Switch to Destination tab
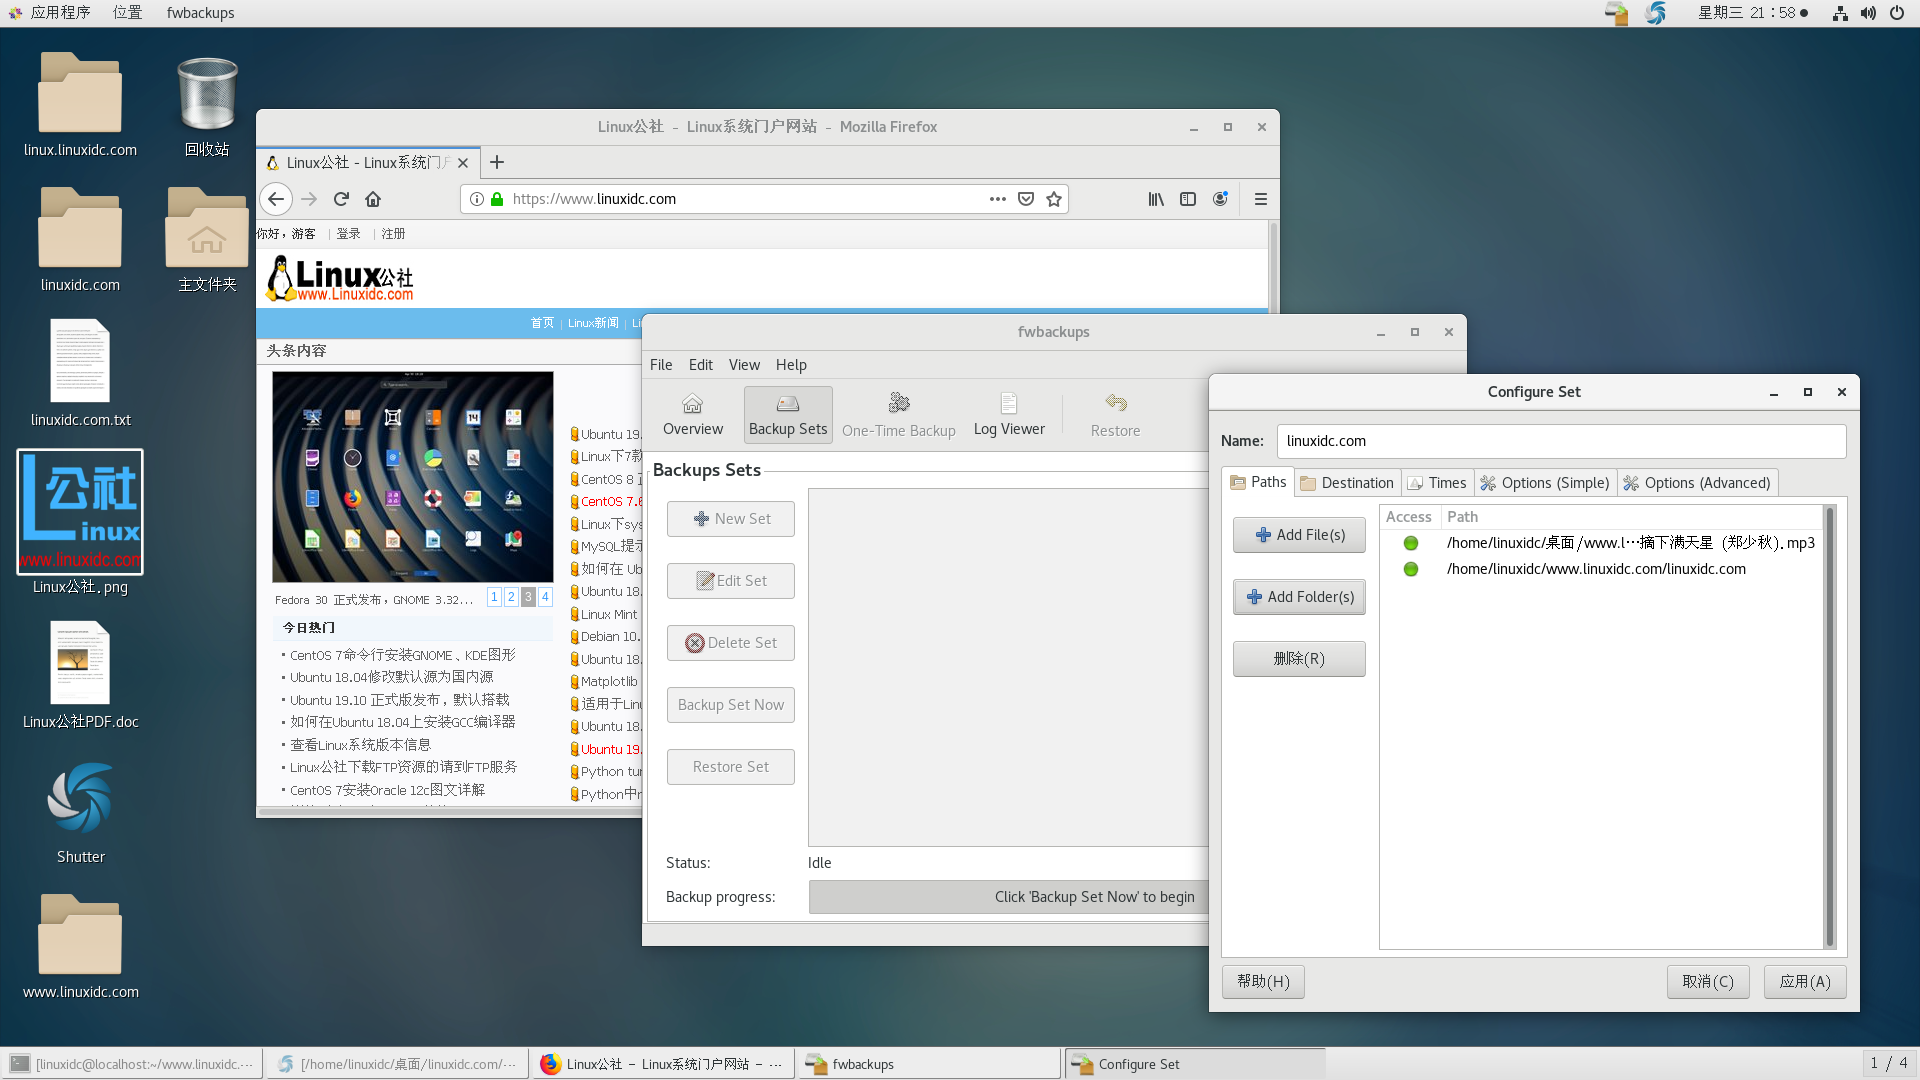The width and height of the screenshot is (1920, 1080). [x=1347, y=483]
